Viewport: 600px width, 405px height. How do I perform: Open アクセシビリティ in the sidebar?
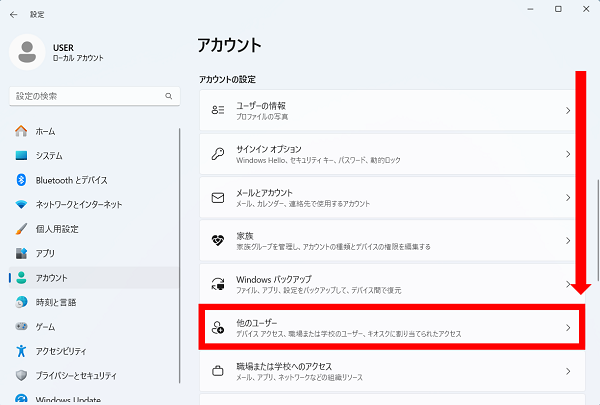[x=94, y=351]
